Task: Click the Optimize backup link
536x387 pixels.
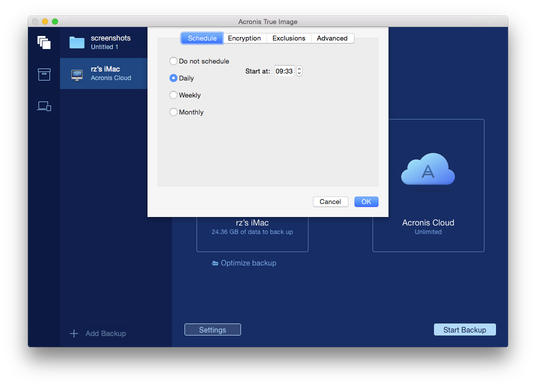Action: [249, 263]
